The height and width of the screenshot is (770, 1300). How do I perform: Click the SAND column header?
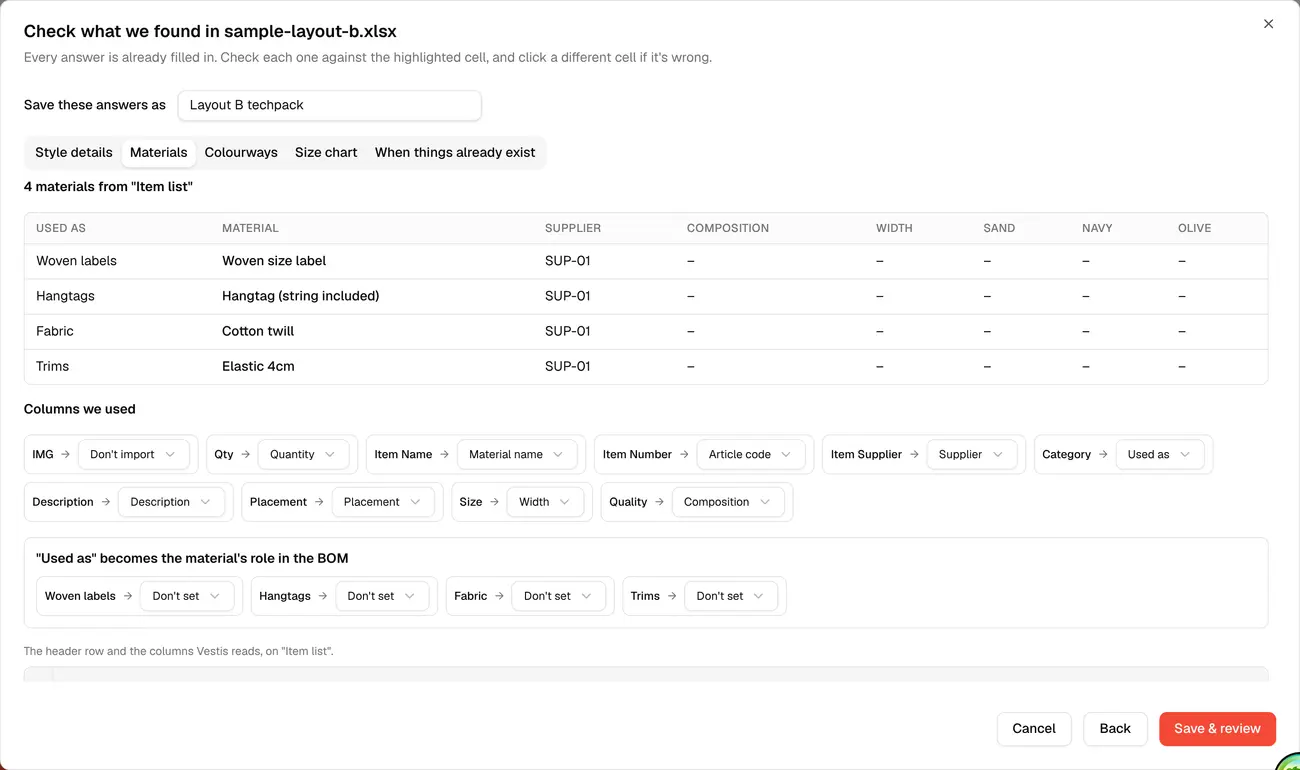(999, 228)
